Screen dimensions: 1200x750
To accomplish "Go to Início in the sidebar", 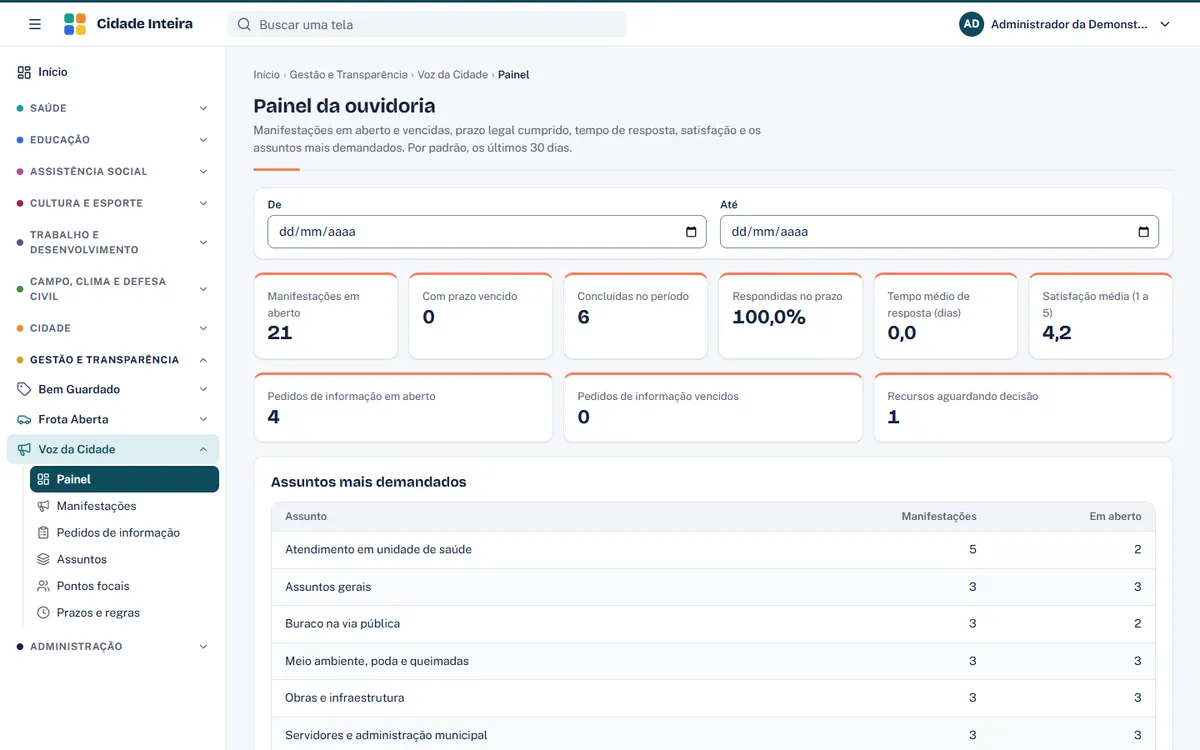I will [113, 72].
